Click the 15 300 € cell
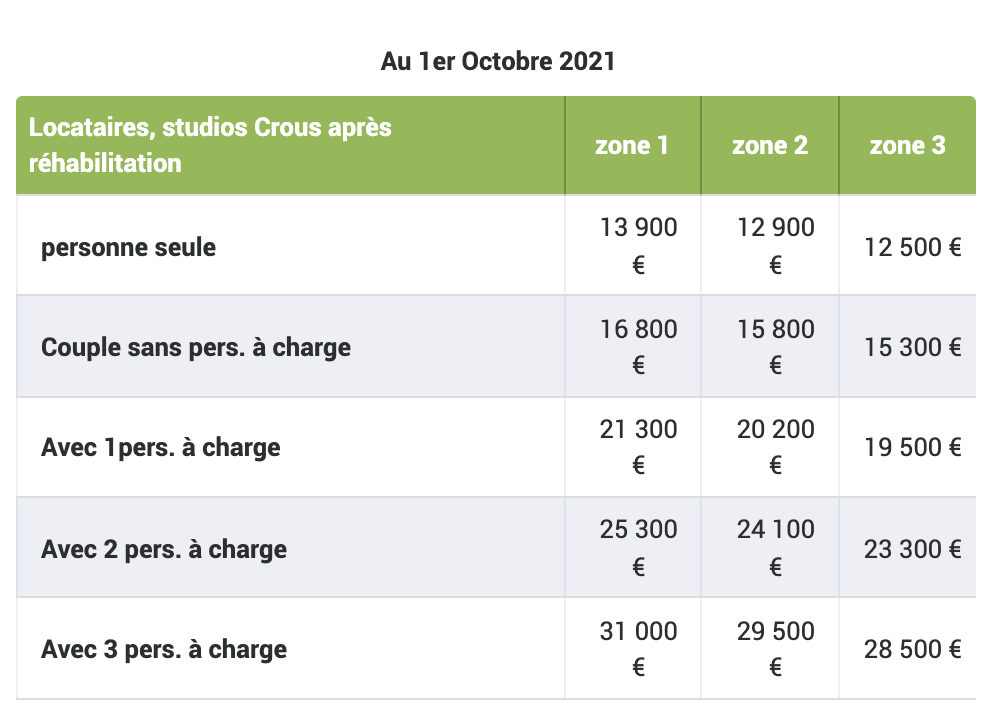The width and height of the screenshot is (992, 724). click(912, 347)
